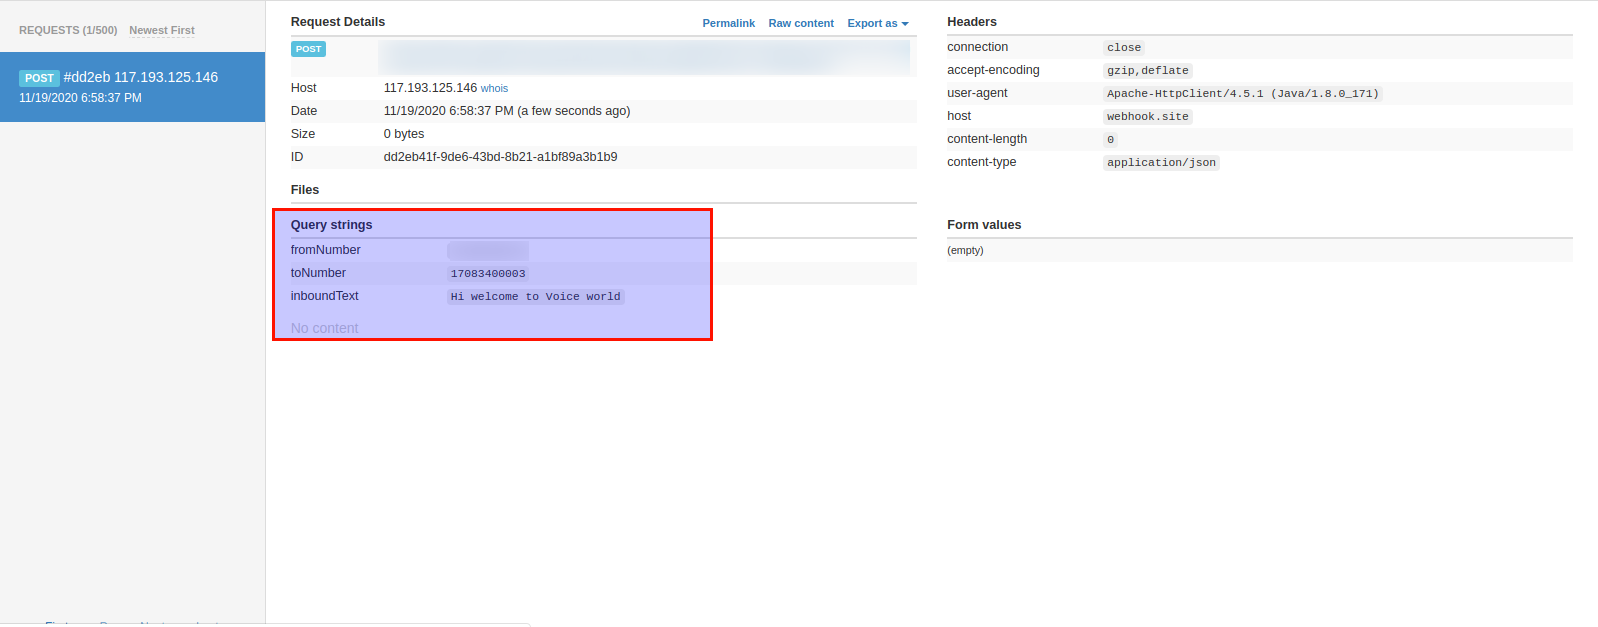1598x627 pixels.
Task: Click the blurred fromNumber value
Action: click(x=487, y=251)
